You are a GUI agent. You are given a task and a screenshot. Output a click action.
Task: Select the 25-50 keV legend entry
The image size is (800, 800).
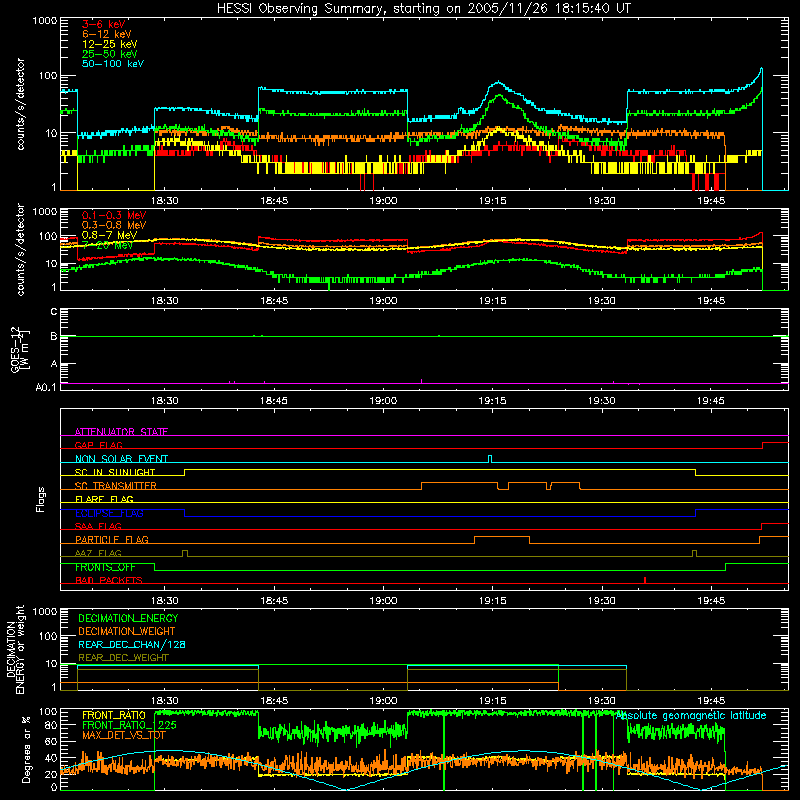tap(110, 54)
